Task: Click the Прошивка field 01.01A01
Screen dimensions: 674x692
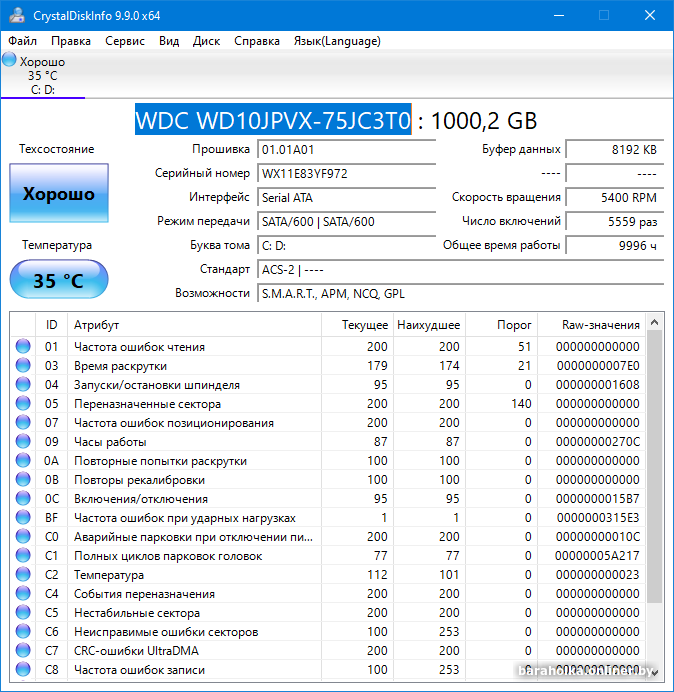Action: click(x=346, y=150)
